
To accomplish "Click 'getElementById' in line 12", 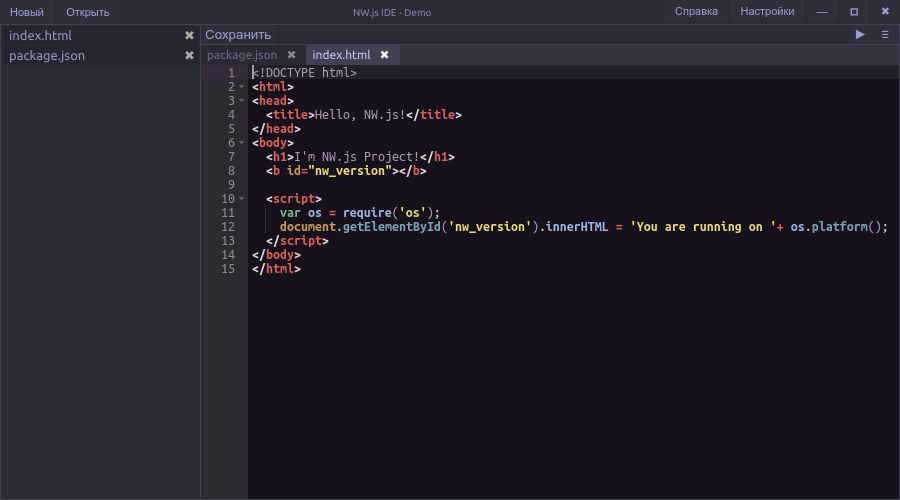I will [x=391, y=227].
